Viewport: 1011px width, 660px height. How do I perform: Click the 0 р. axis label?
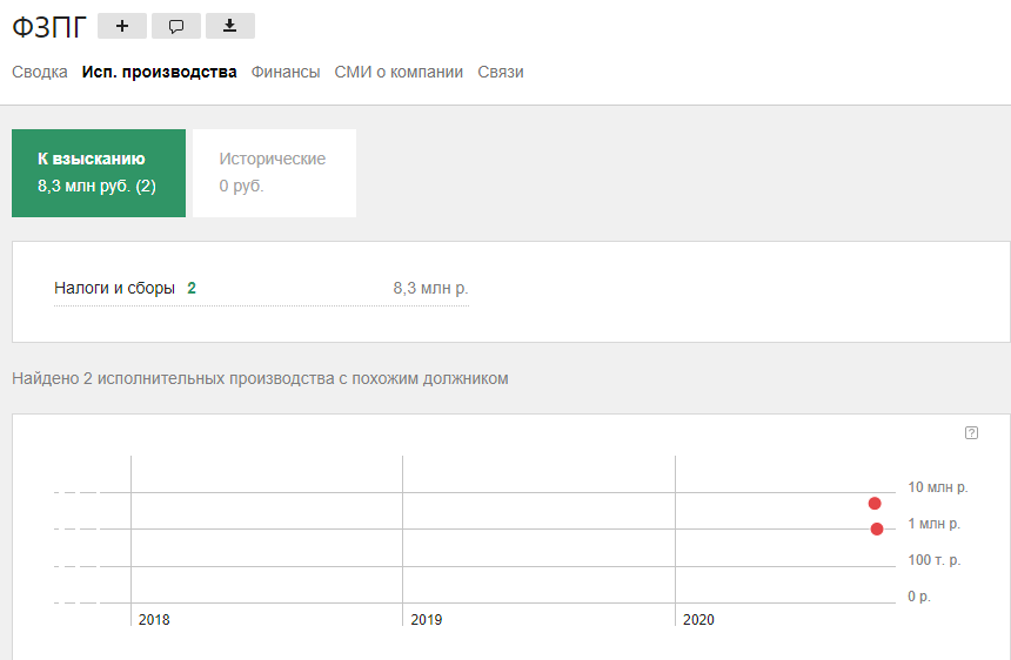coord(919,596)
